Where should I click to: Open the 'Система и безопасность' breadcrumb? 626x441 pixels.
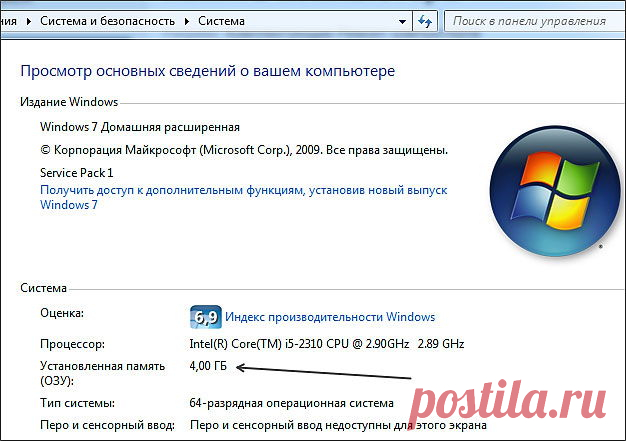coord(107,21)
